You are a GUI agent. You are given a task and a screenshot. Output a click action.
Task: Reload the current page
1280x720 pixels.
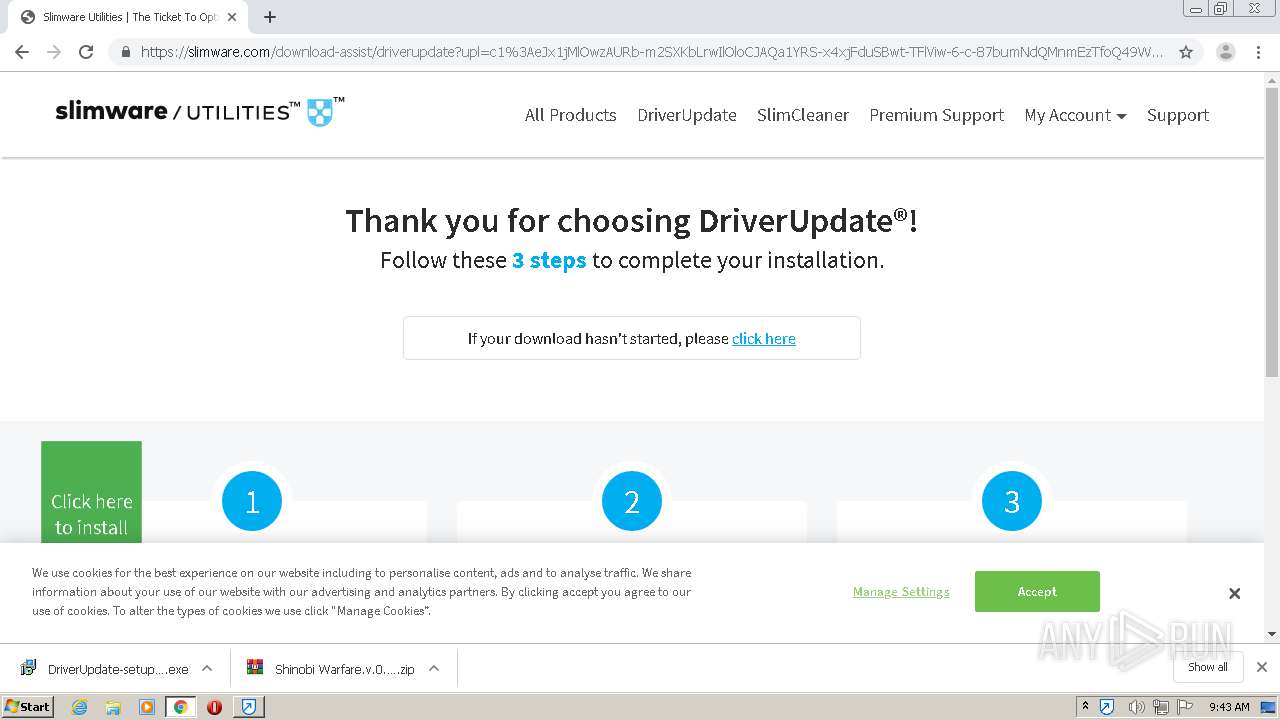pos(86,52)
